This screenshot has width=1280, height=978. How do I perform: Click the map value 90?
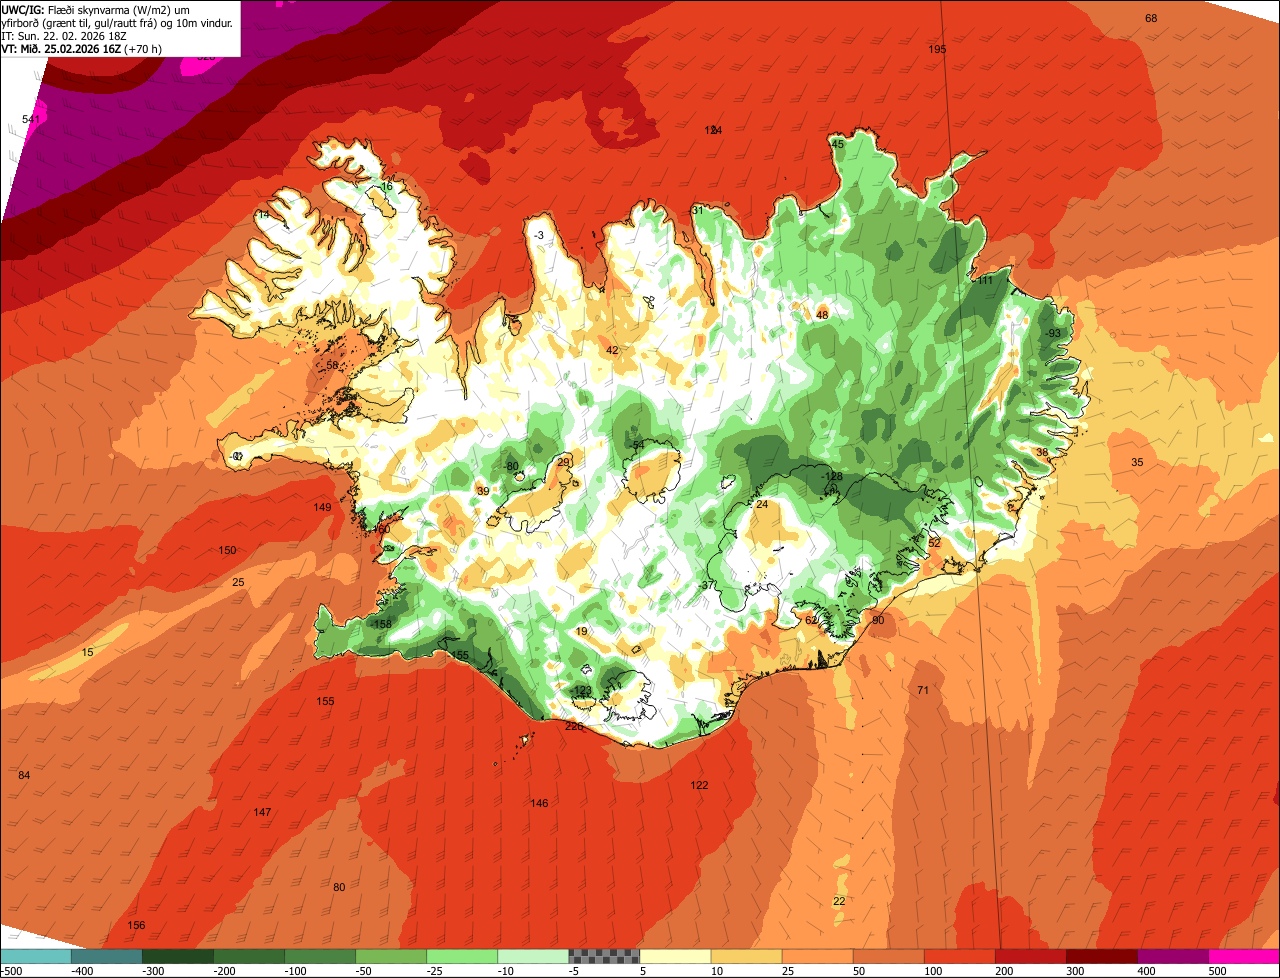[x=878, y=620]
